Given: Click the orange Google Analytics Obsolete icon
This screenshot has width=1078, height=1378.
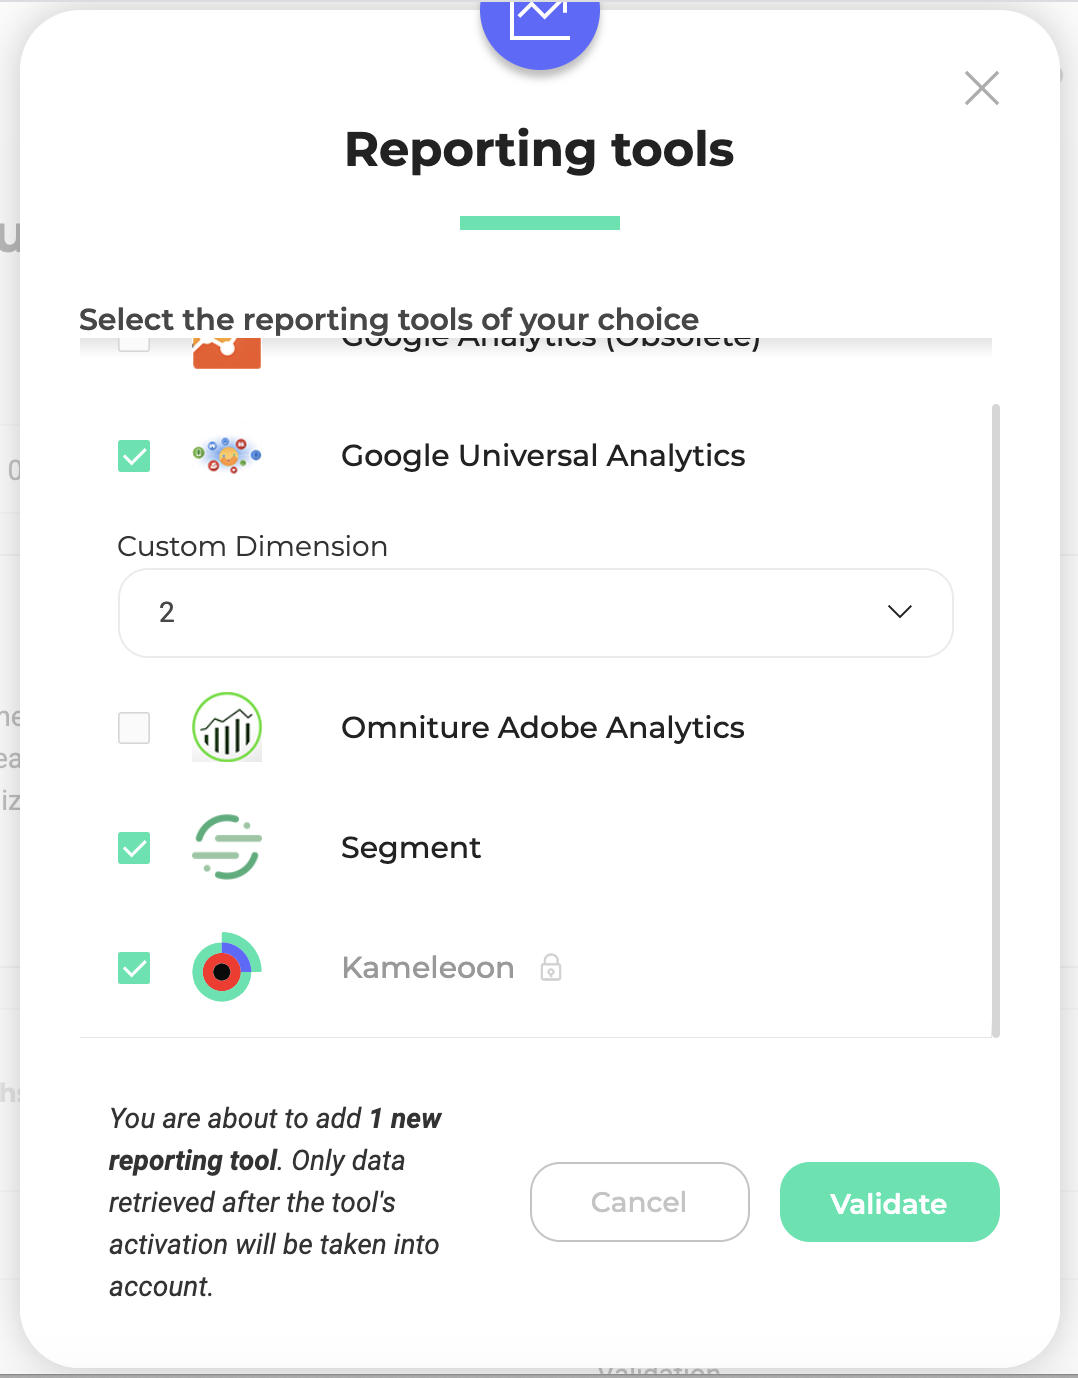Looking at the screenshot, I should (227, 353).
